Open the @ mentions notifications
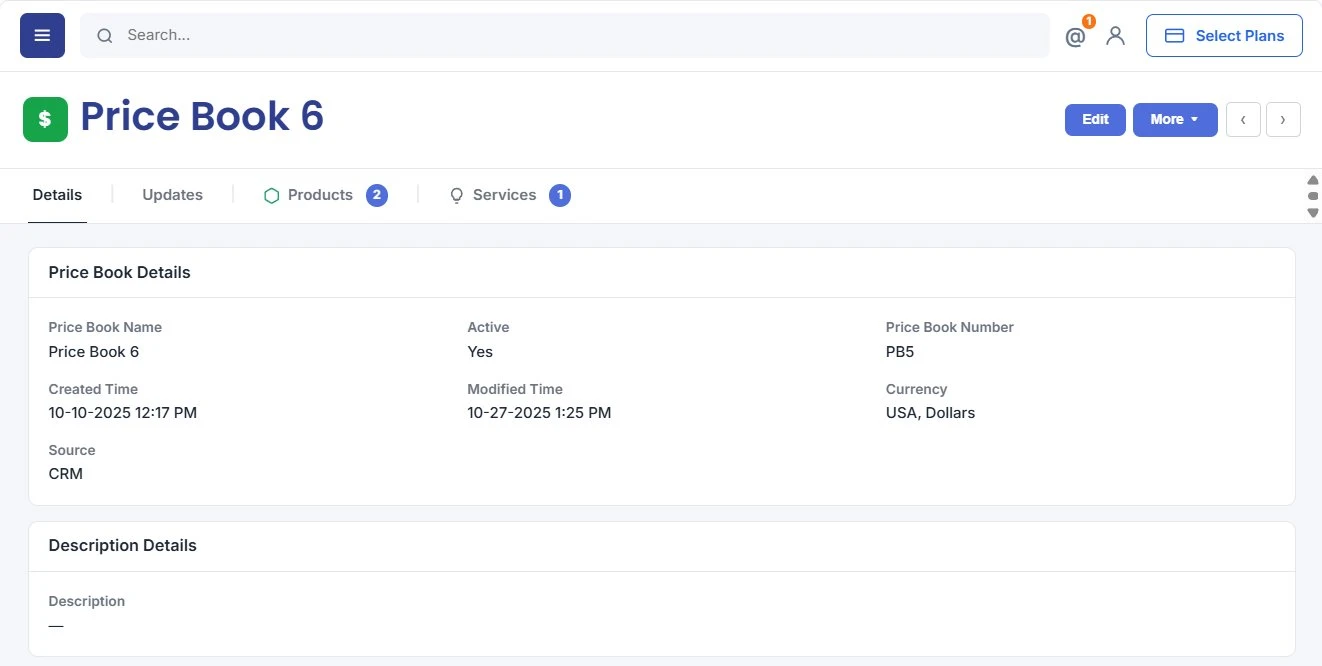The height and width of the screenshot is (666, 1322). tap(1075, 37)
